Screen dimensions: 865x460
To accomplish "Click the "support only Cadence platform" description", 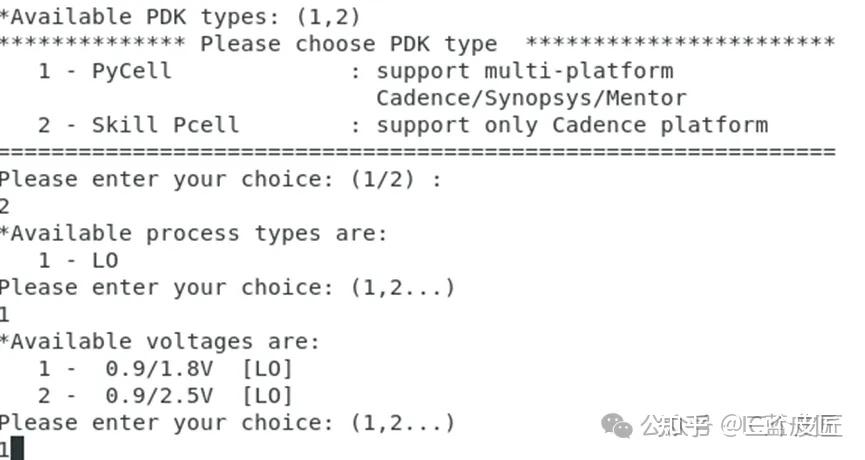I will pyautogui.click(x=571, y=125).
